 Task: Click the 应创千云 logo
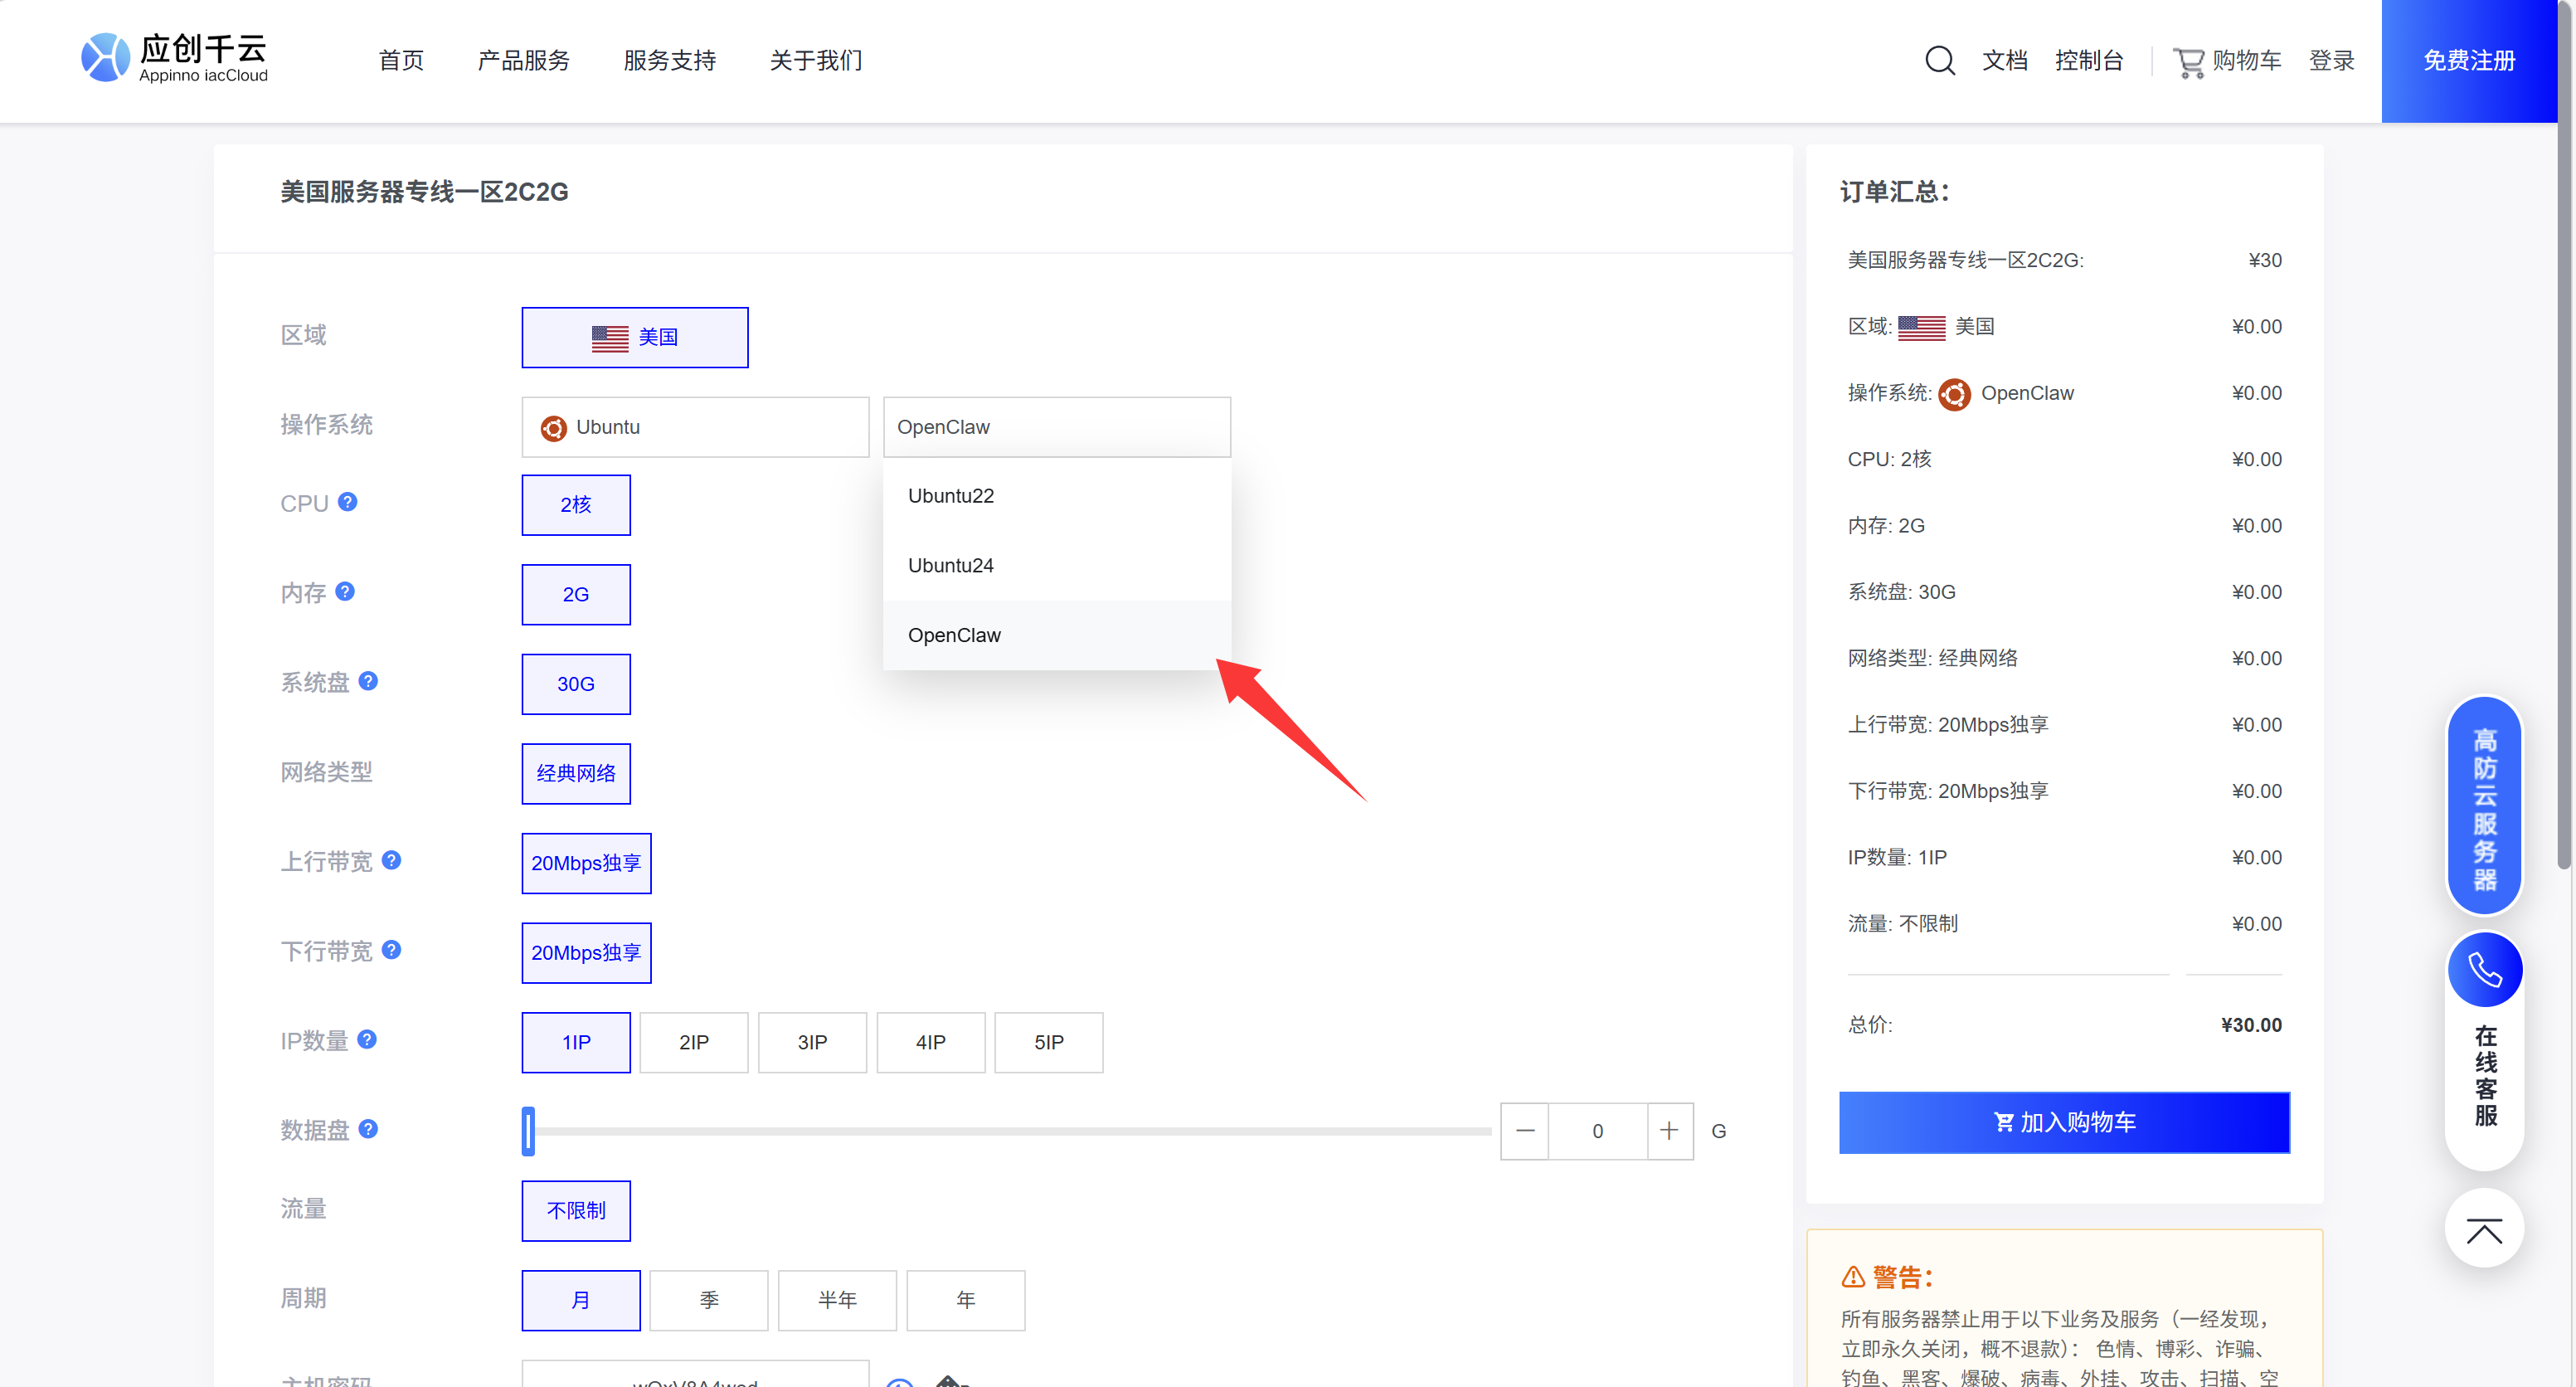[175, 58]
